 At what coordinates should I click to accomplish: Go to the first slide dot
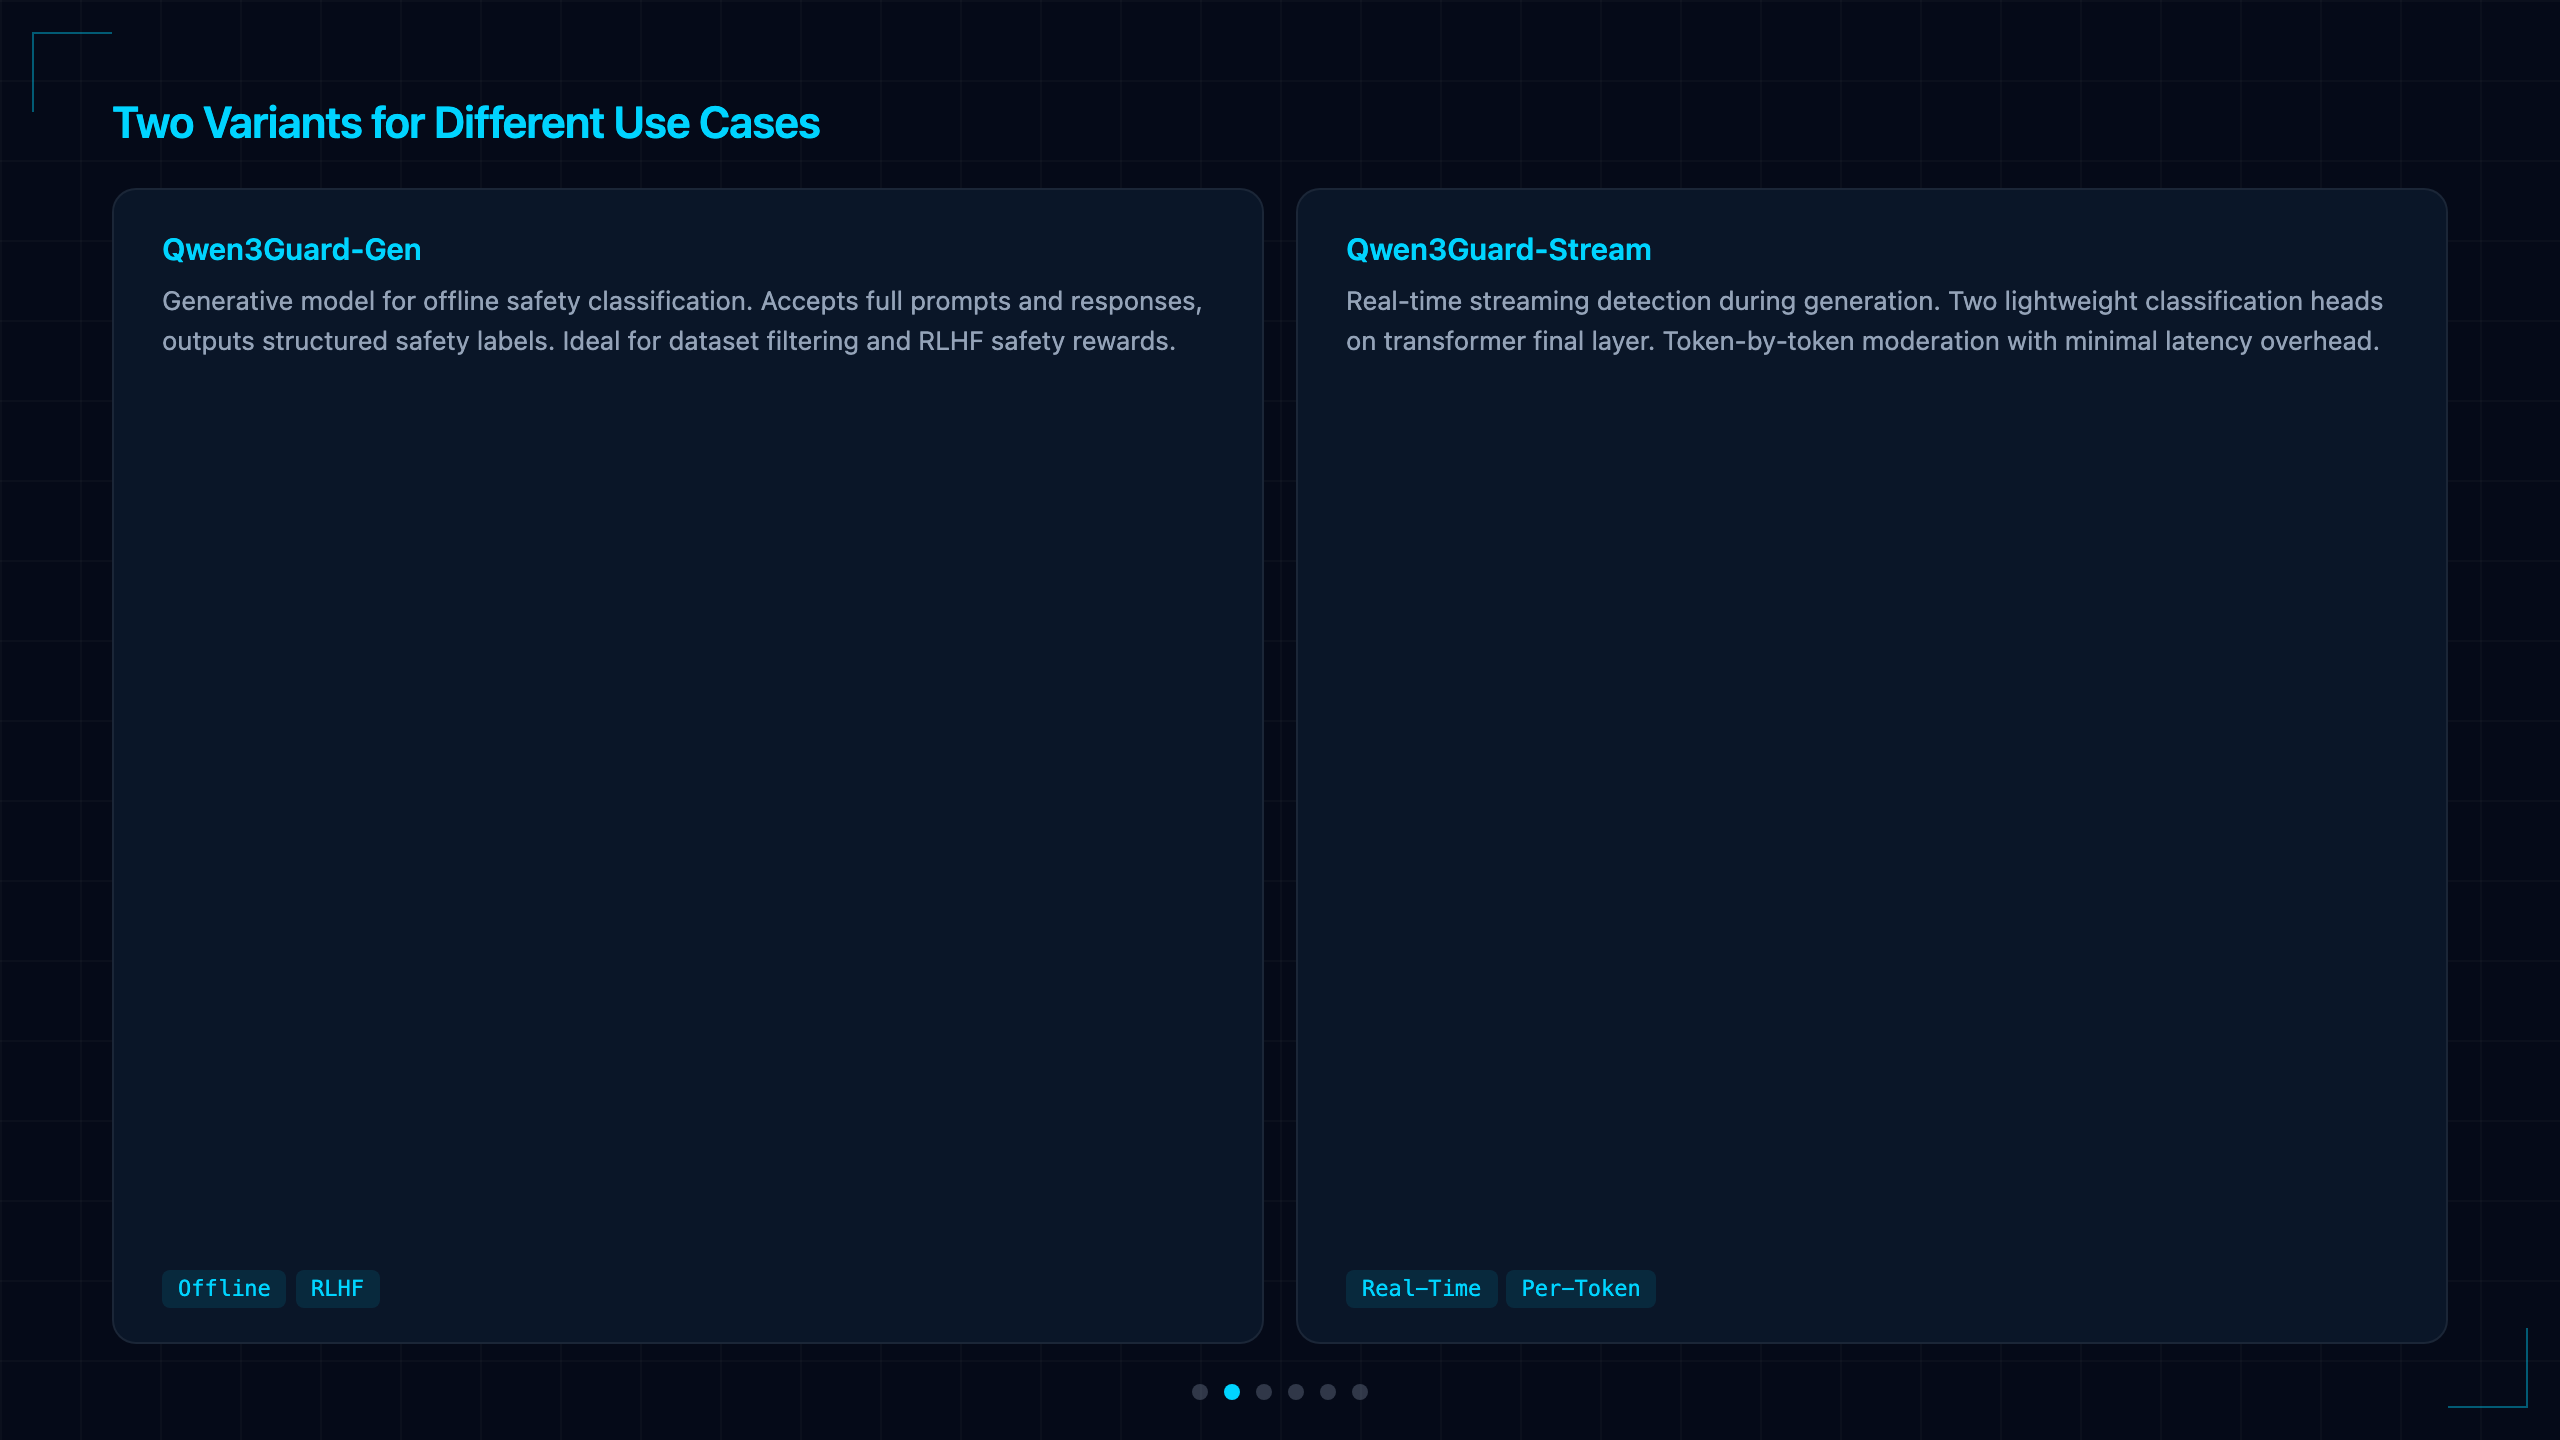tap(1200, 1392)
